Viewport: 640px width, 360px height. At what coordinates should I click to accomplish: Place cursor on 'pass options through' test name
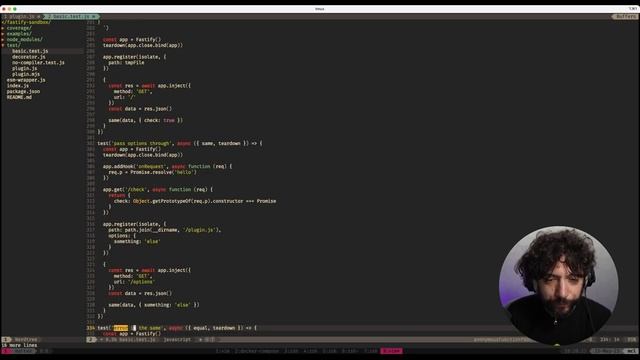click(141, 143)
